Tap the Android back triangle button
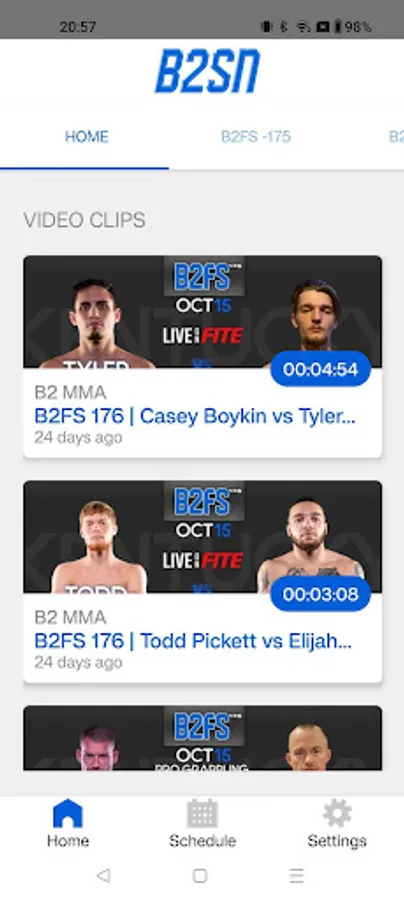Screen dimensions: 404x900 tap(103, 875)
